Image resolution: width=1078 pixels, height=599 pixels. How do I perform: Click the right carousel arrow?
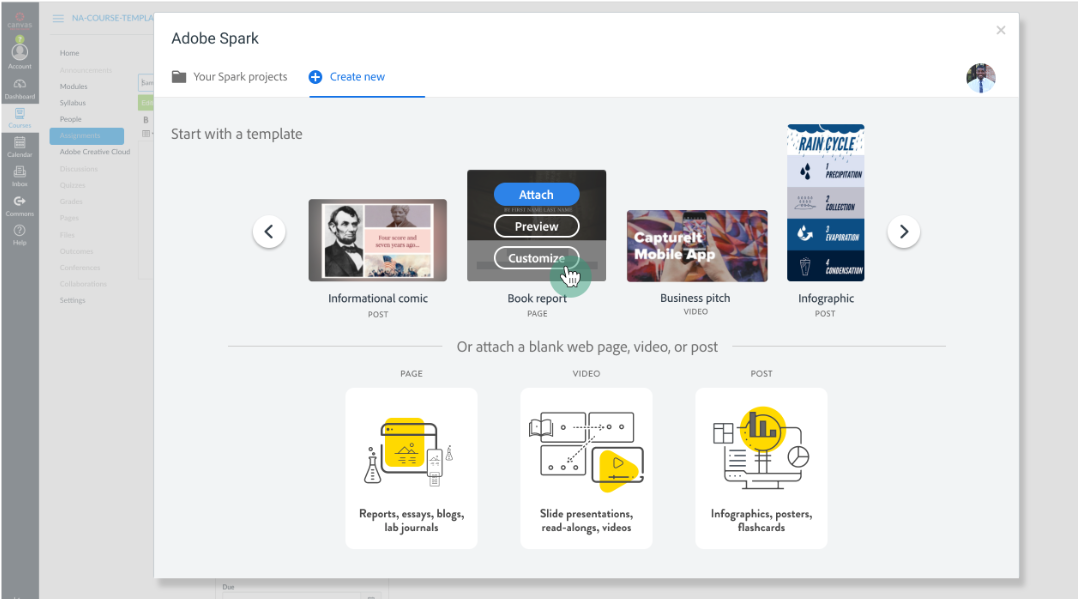pos(903,231)
